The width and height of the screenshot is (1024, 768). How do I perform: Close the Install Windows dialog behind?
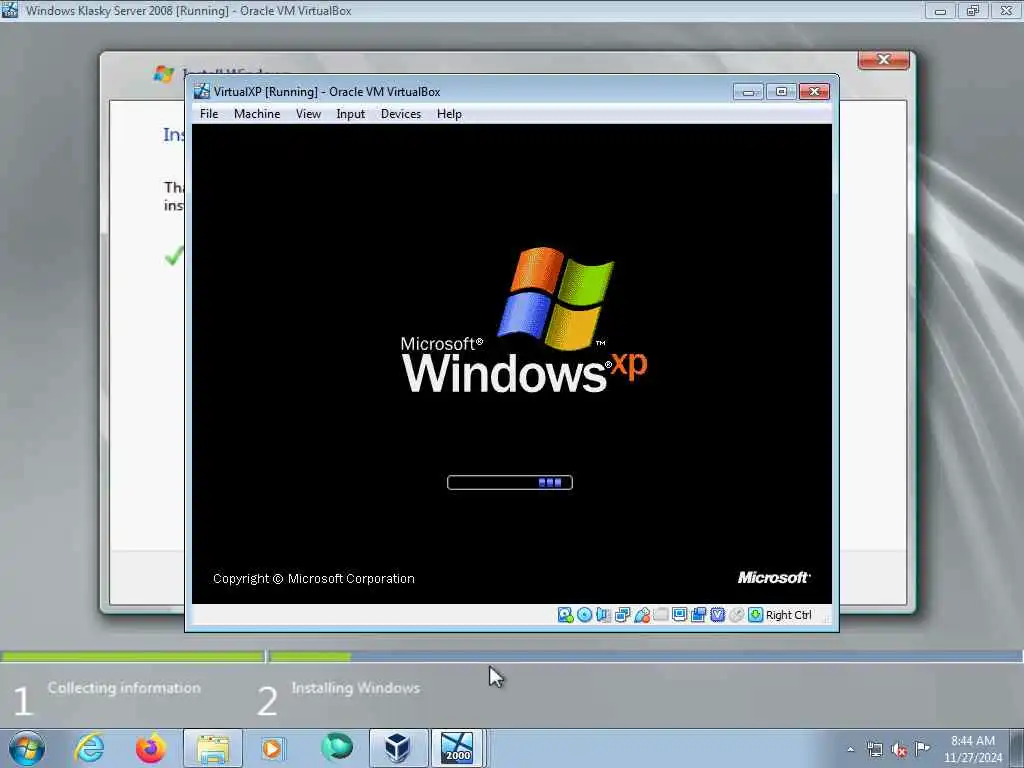[884, 59]
